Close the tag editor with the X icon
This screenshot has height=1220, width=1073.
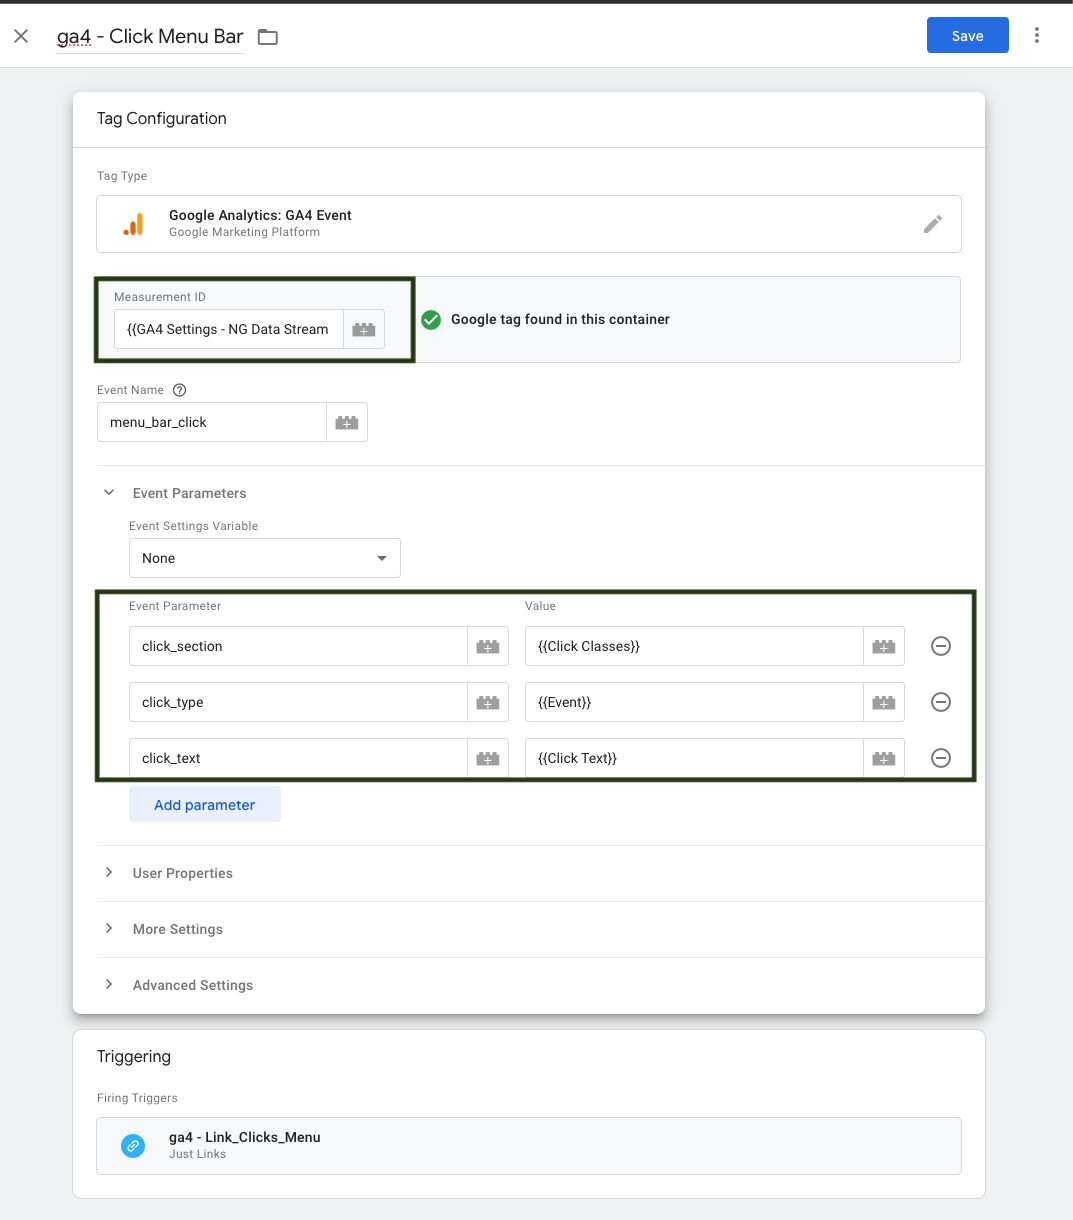[x=21, y=36]
